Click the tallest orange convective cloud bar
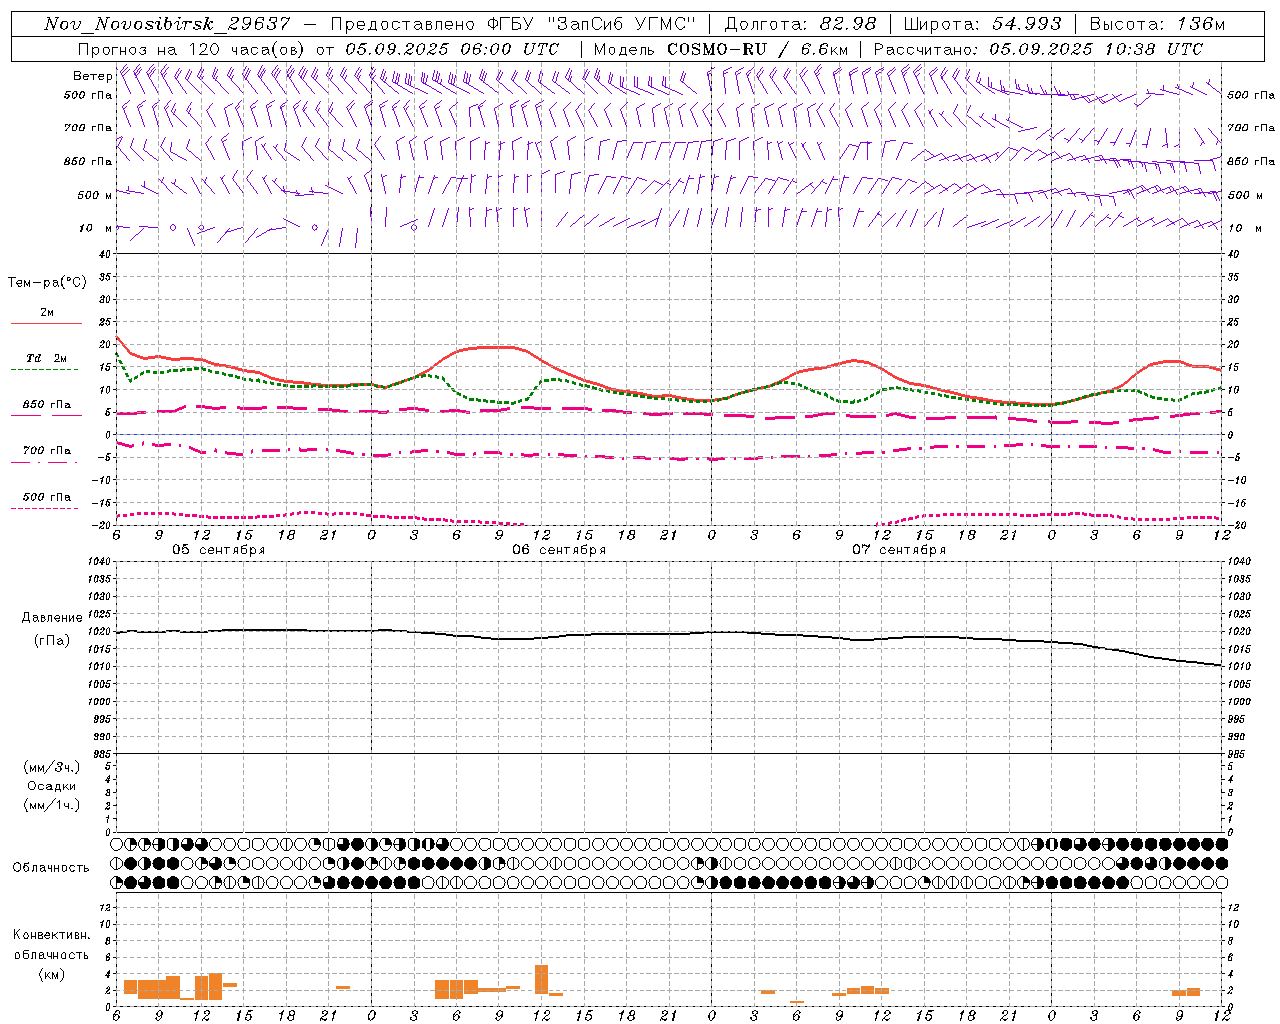The height and width of the screenshot is (1024, 1280). click(x=542, y=979)
